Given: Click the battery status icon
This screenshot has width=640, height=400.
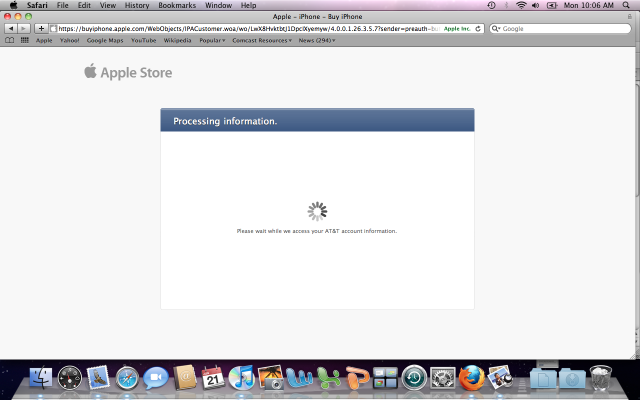Looking at the screenshot, I should coord(552,5).
